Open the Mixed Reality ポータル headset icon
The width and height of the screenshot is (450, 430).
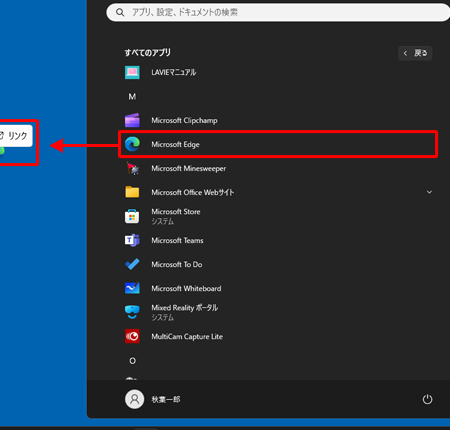tap(132, 312)
